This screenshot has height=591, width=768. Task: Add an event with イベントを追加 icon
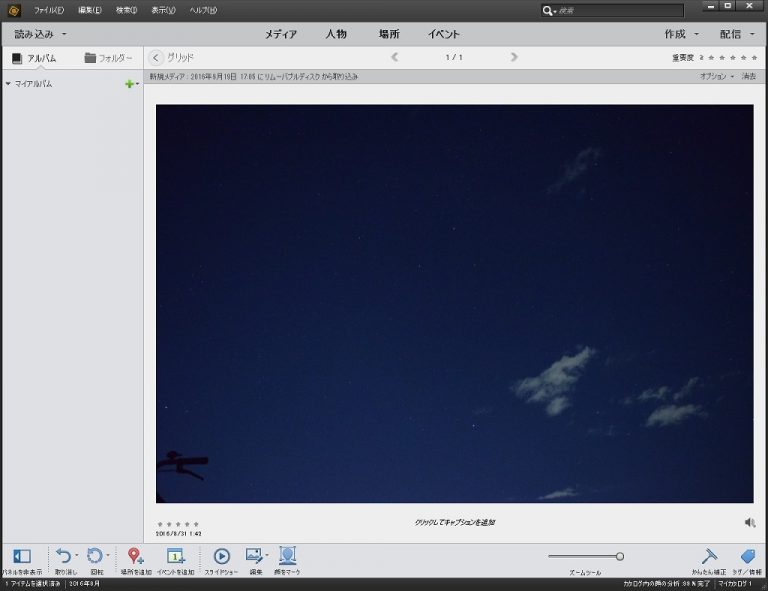(175, 557)
